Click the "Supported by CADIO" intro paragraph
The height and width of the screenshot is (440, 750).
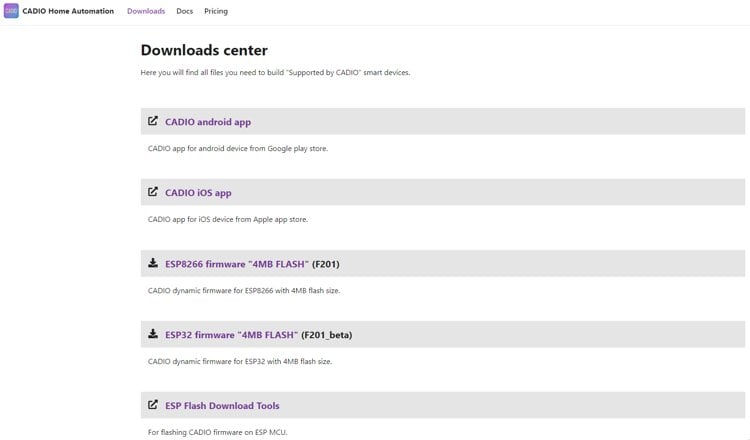click(x=275, y=73)
